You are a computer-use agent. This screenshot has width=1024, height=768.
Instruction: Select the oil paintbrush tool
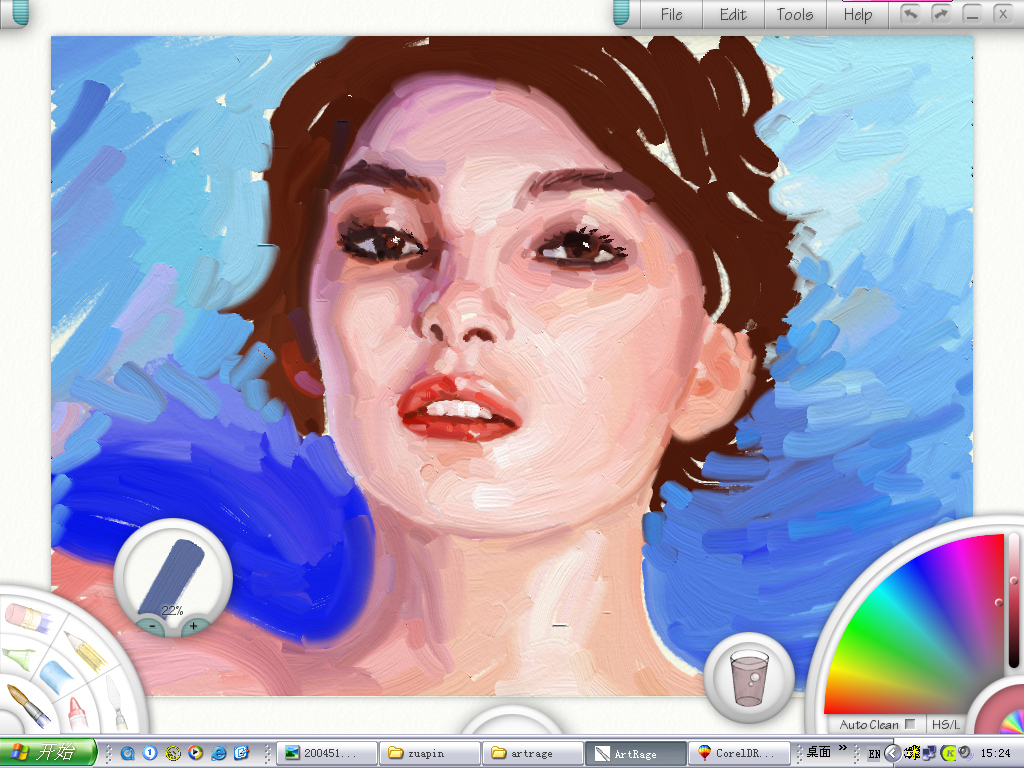pyautogui.click(x=27, y=705)
